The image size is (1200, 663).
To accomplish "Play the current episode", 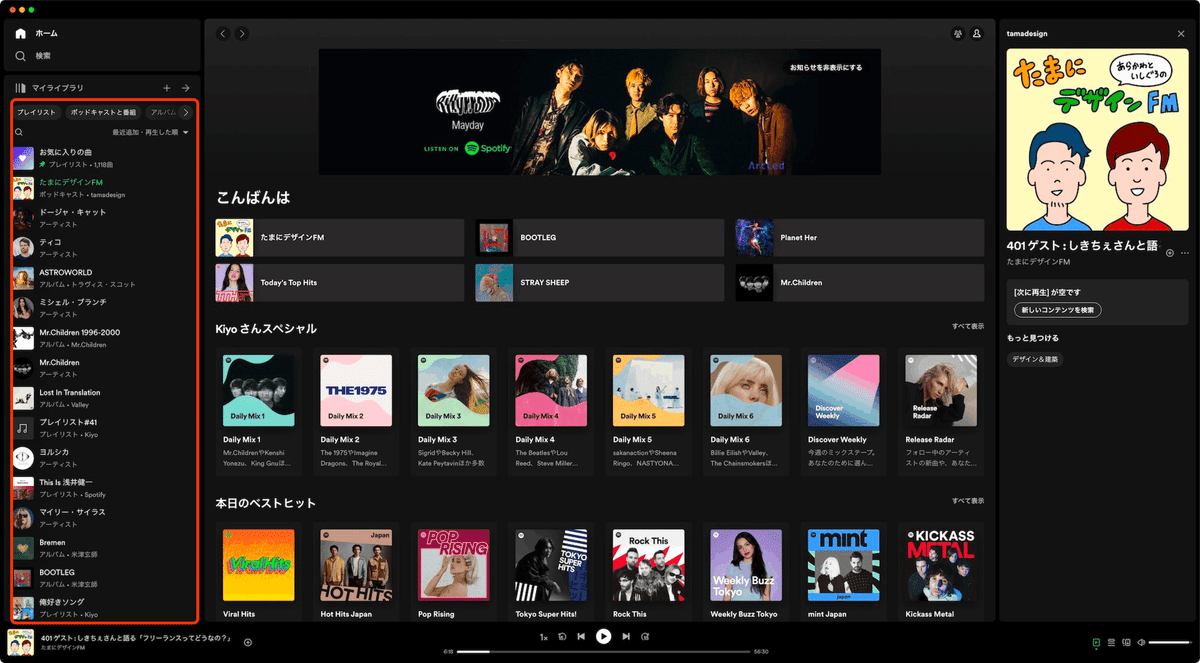I will pos(603,636).
